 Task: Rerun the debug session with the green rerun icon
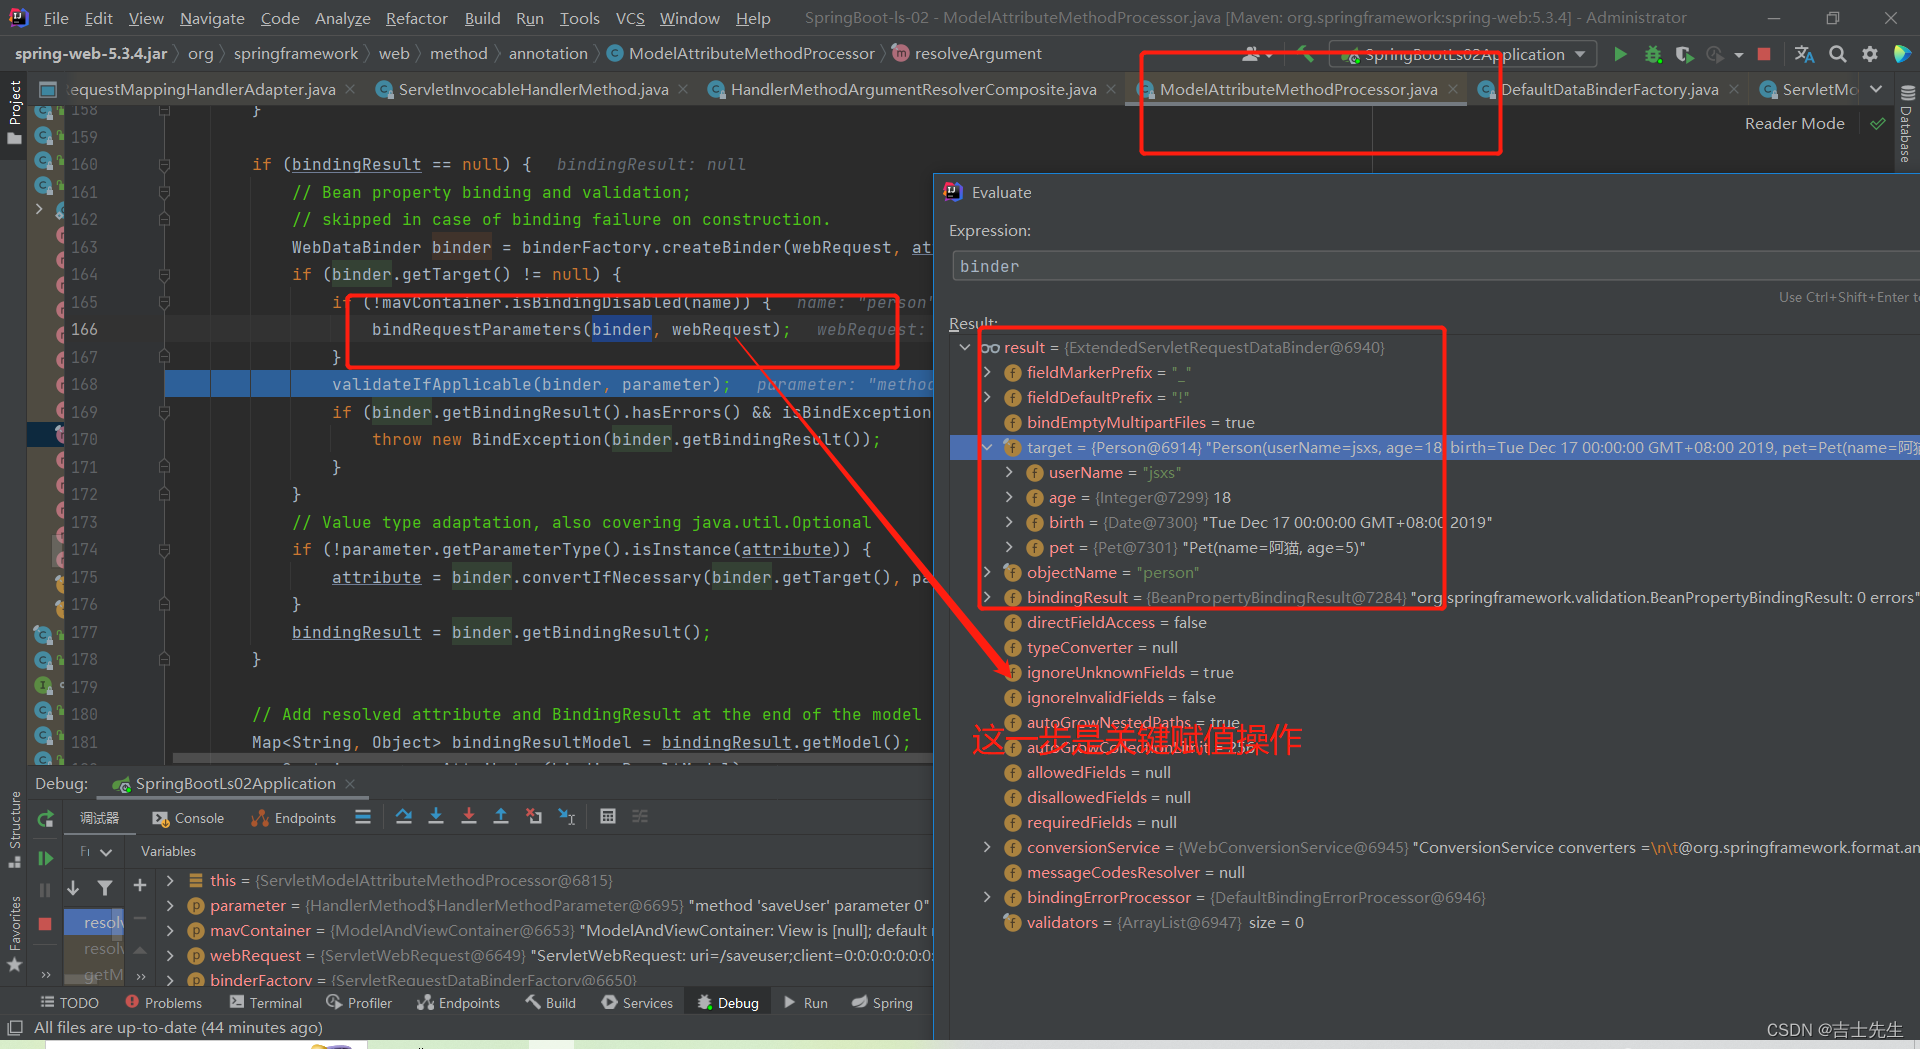(46, 819)
